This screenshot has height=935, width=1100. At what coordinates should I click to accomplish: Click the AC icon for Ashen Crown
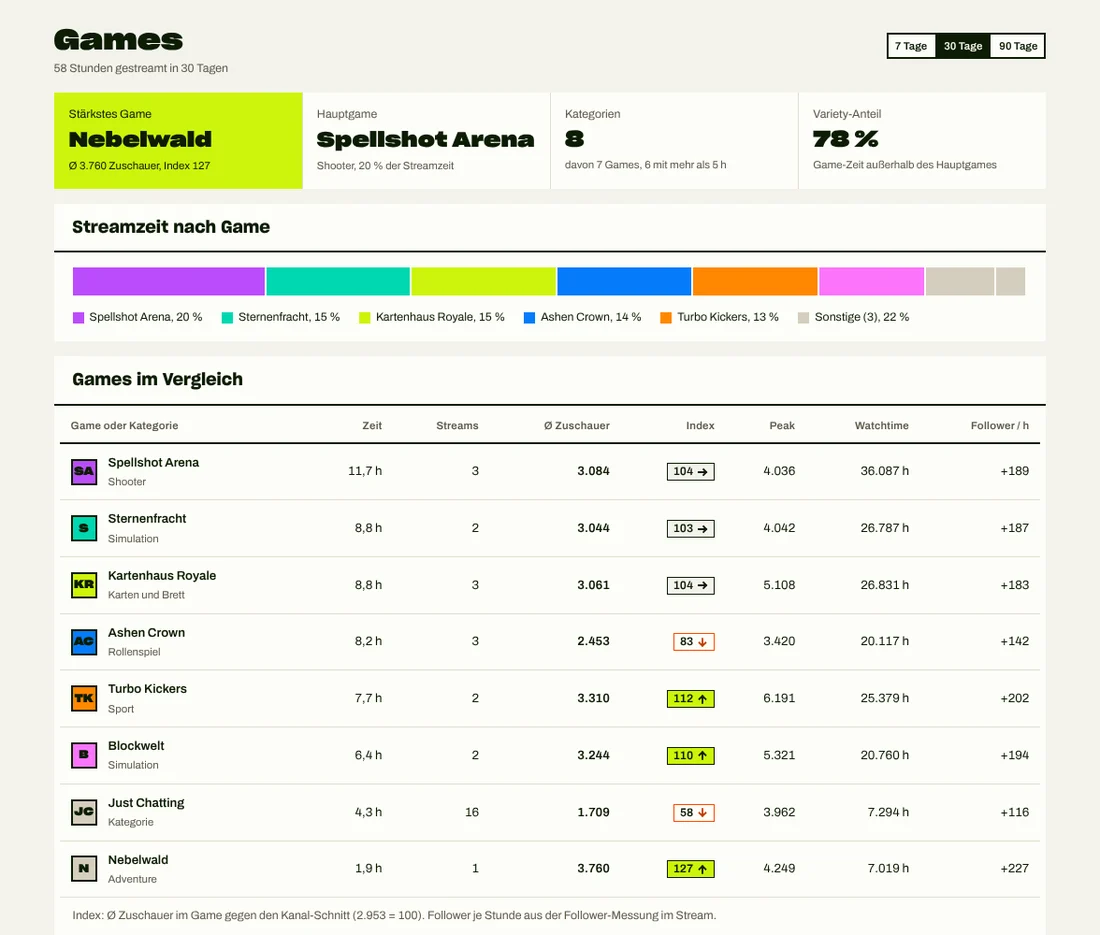tap(84, 642)
